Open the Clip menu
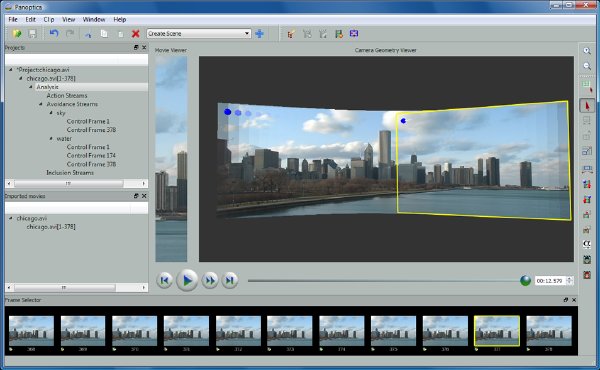 click(49, 20)
